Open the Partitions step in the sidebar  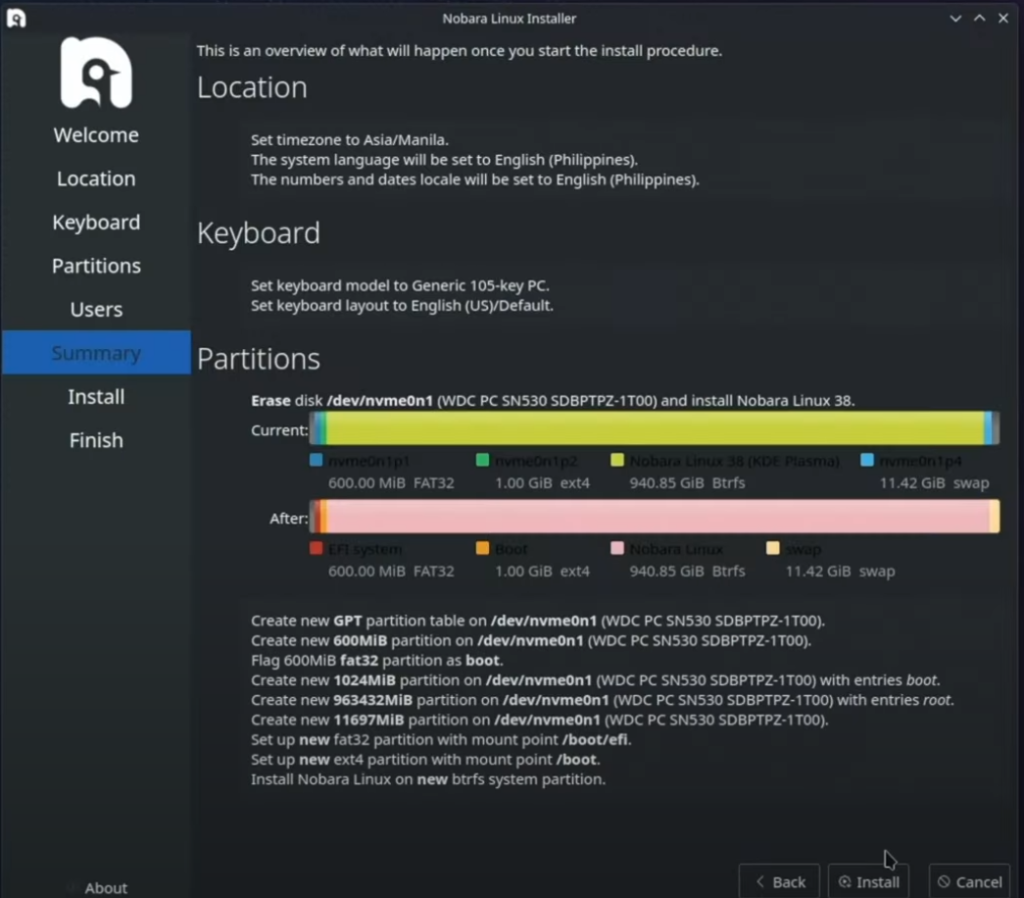(x=95, y=265)
